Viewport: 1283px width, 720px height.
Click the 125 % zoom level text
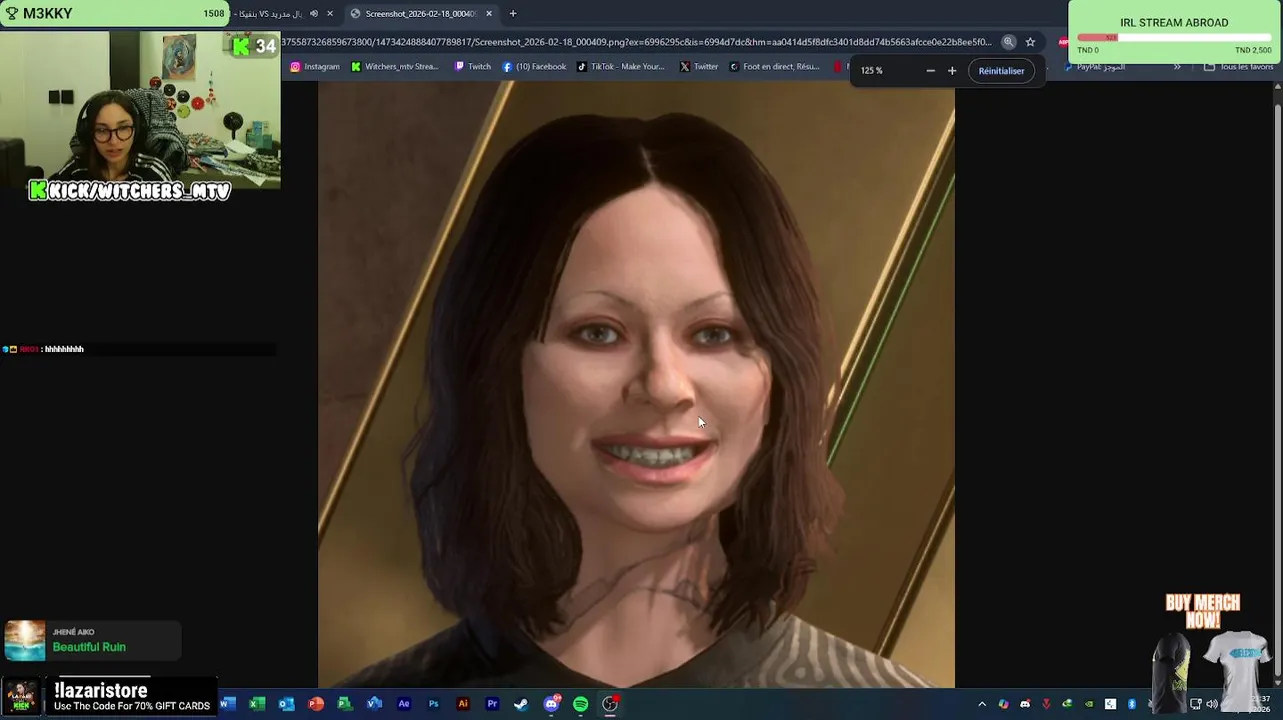click(x=872, y=71)
